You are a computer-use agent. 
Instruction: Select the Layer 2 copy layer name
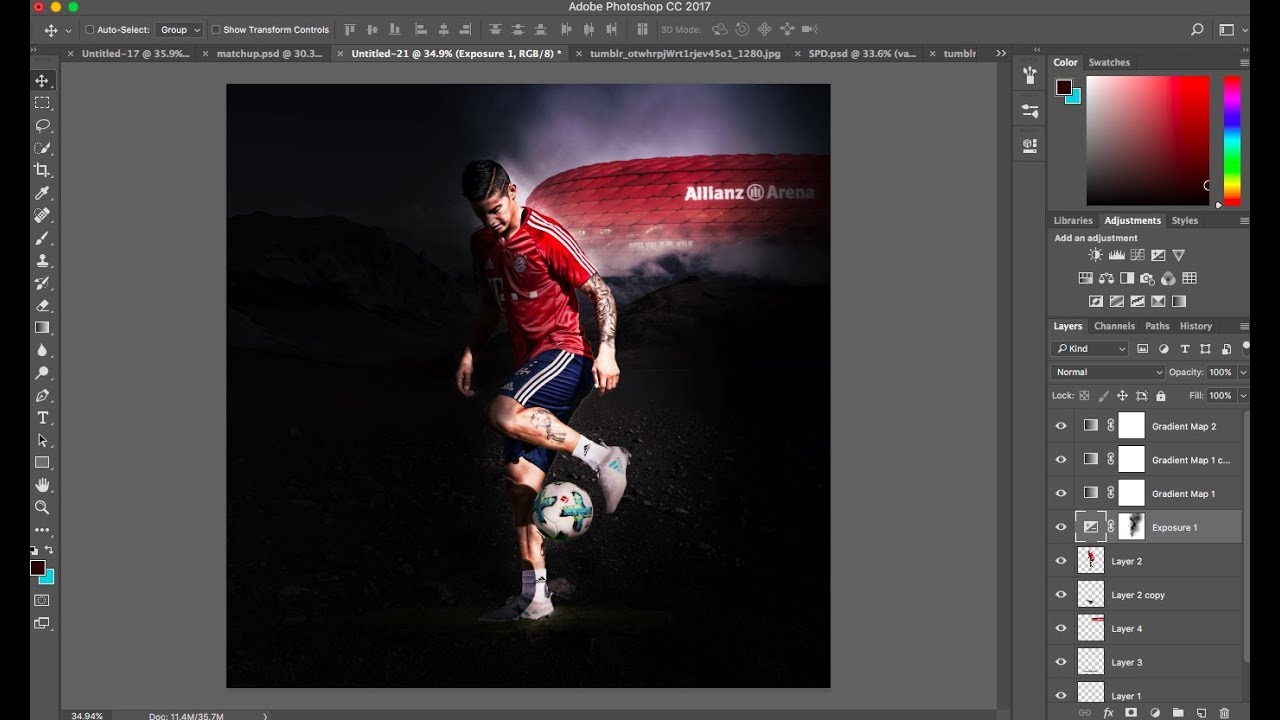point(1138,595)
